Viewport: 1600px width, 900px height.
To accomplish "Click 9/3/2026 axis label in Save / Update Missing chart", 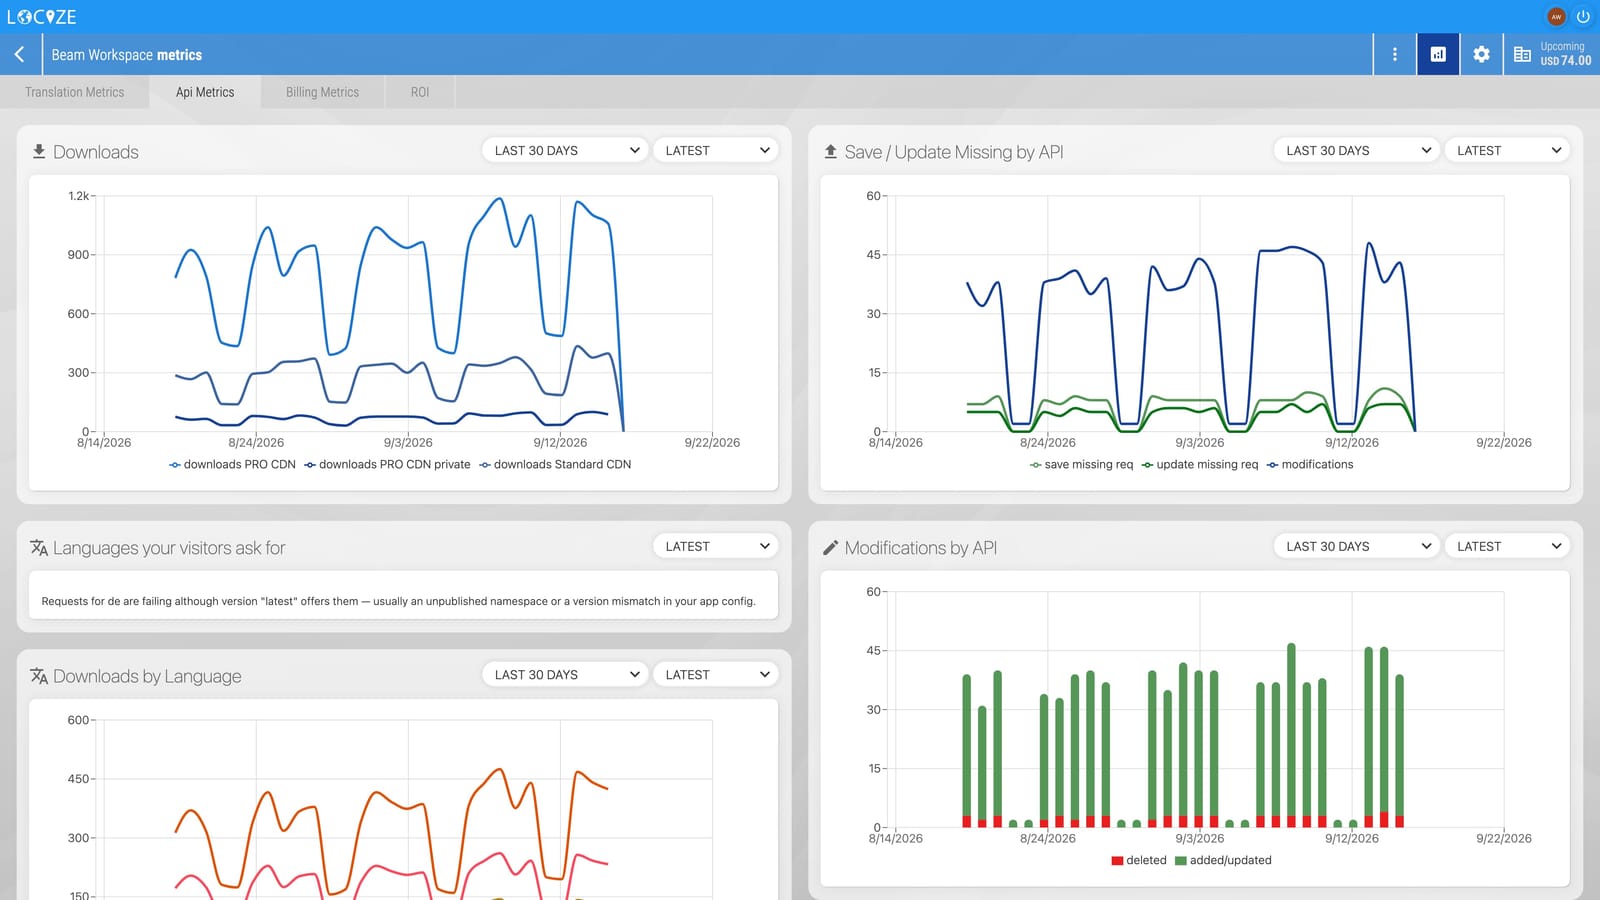I will [x=1200, y=443].
